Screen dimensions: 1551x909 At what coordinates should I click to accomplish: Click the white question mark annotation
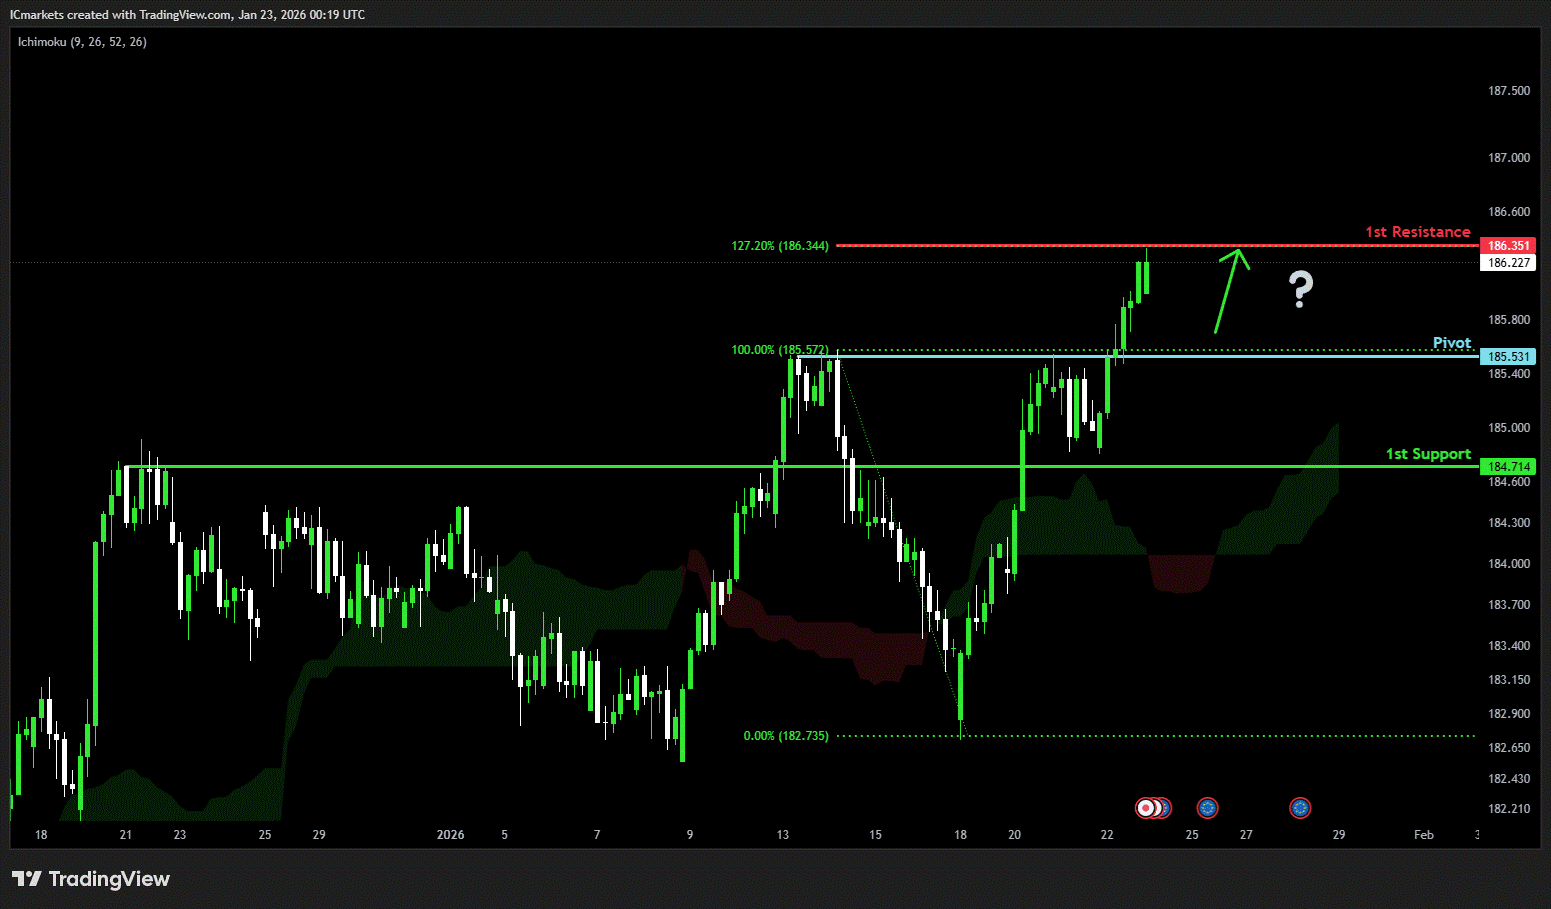1300,289
